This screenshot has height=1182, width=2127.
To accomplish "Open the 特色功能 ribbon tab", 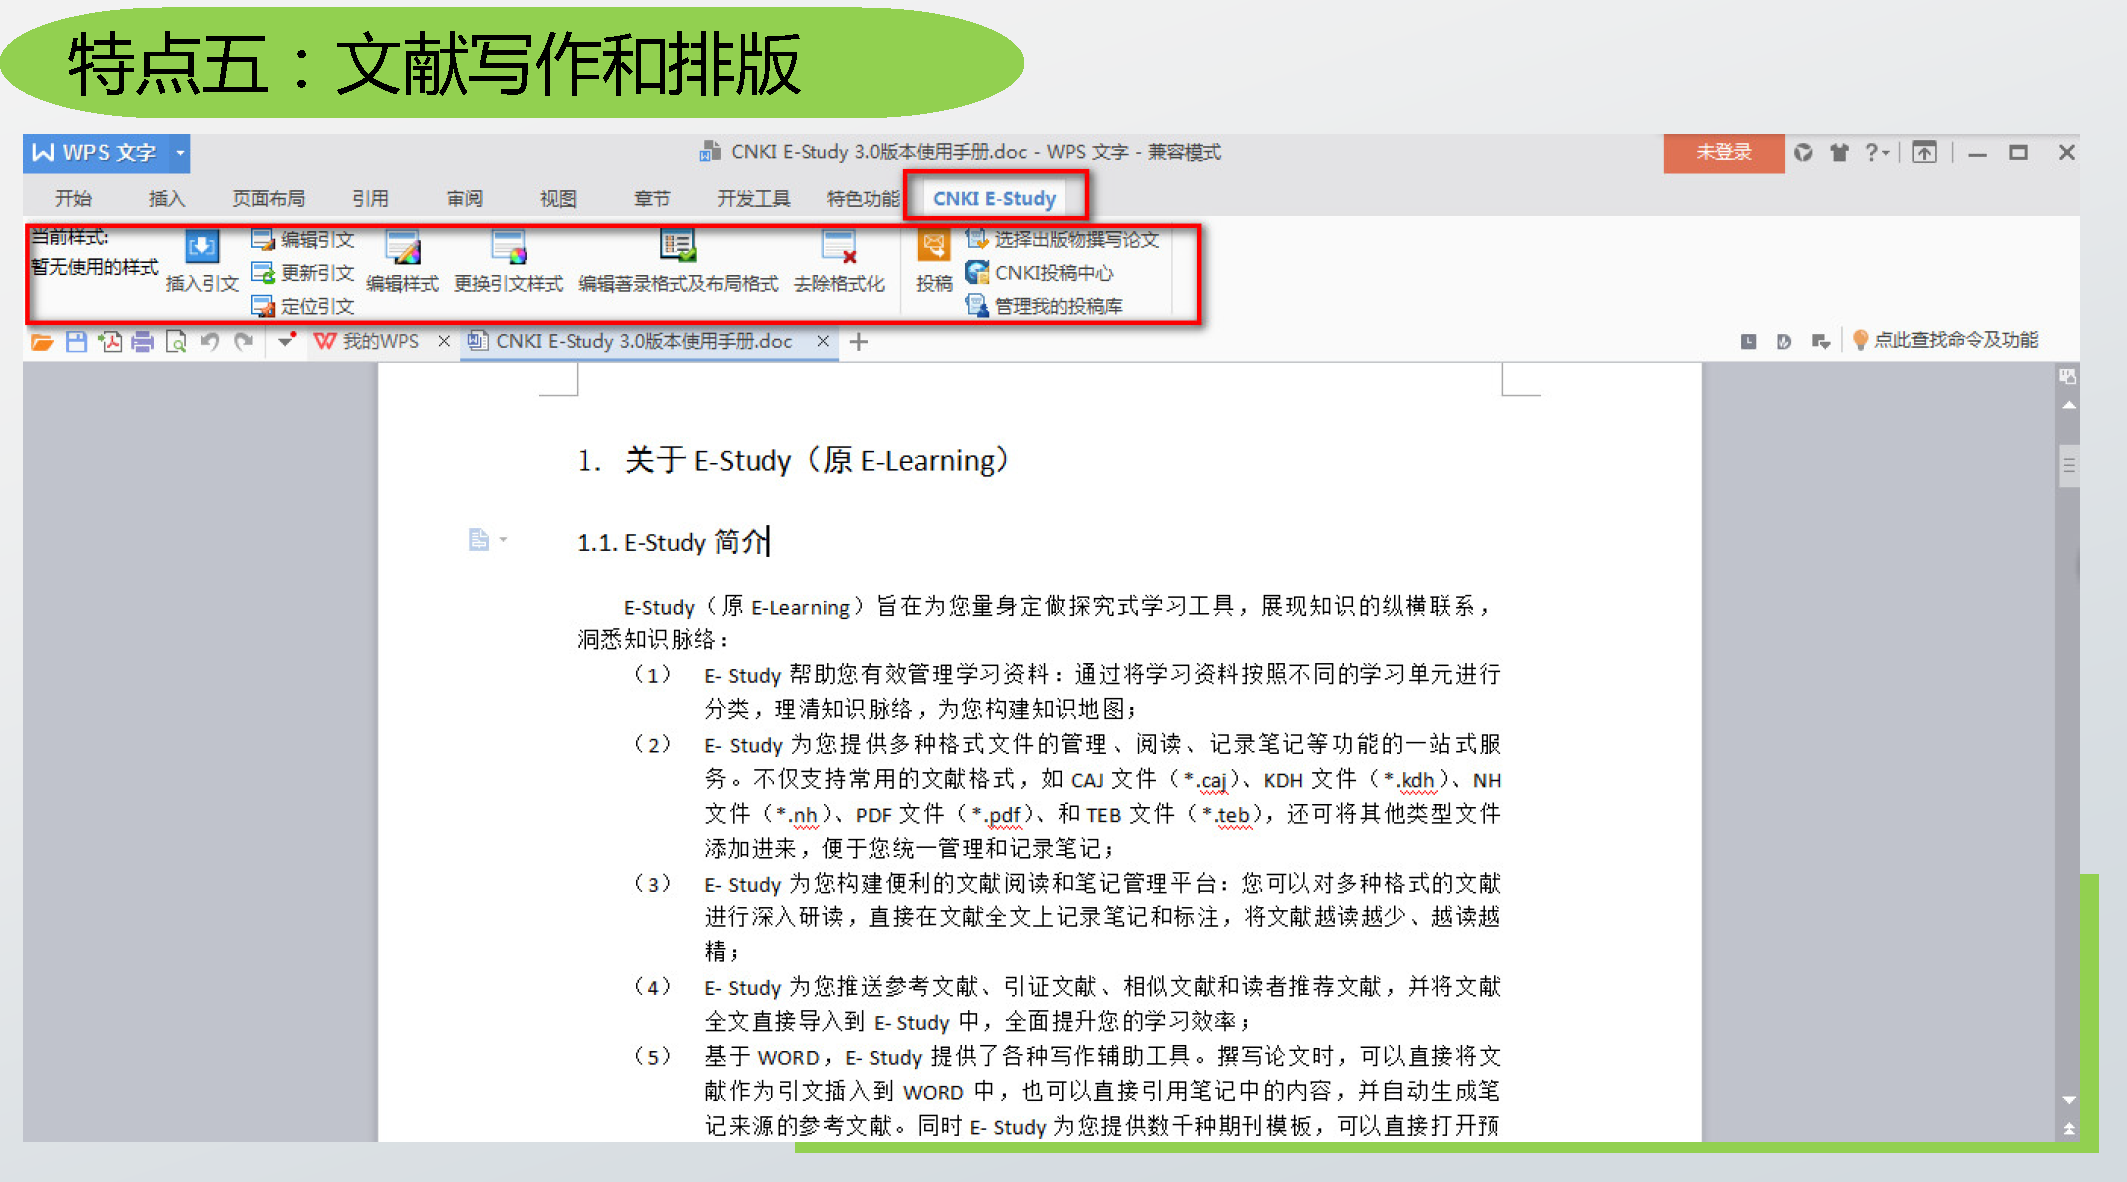I will [862, 199].
